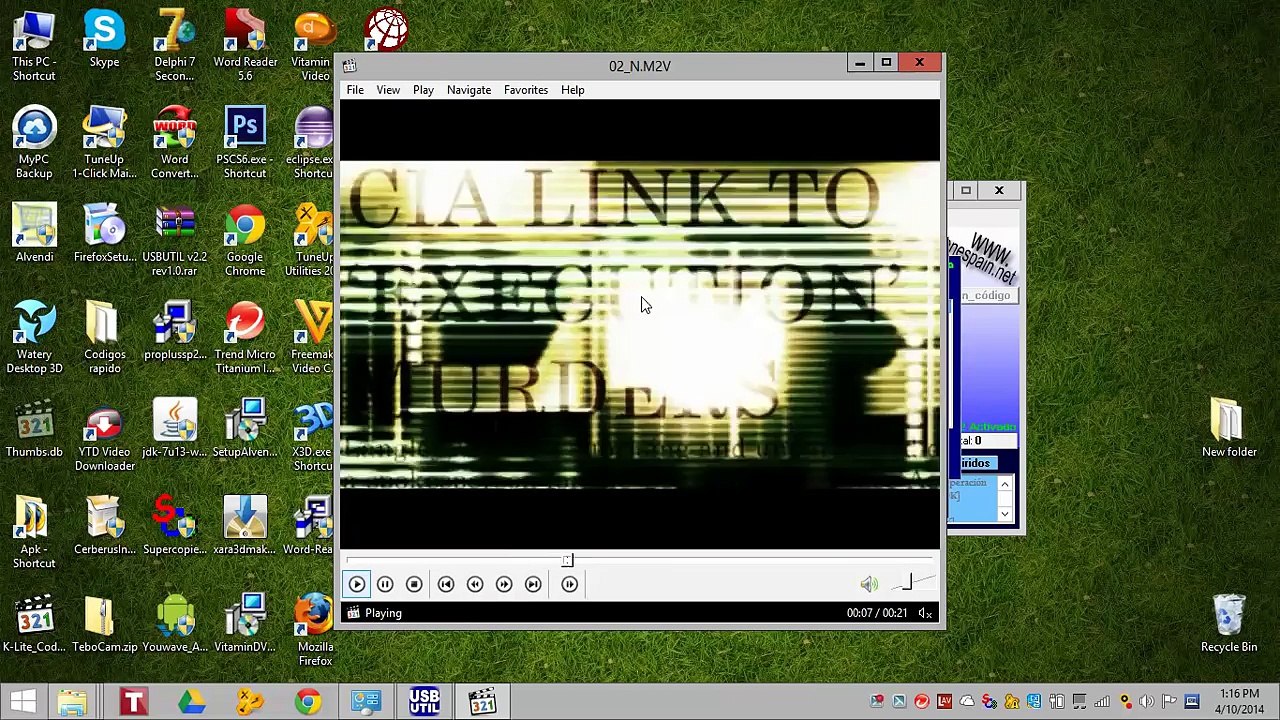Select the Watery Desktop 3D icon
This screenshot has width=1280, height=720.
click(34, 338)
